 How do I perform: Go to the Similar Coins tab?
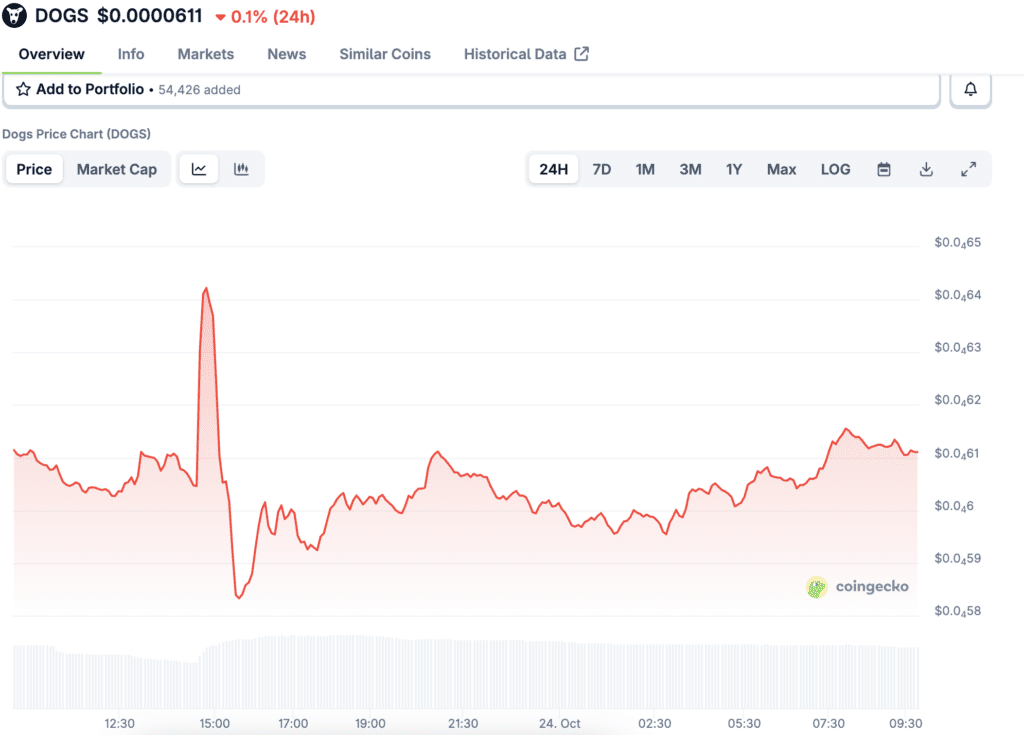pos(385,54)
